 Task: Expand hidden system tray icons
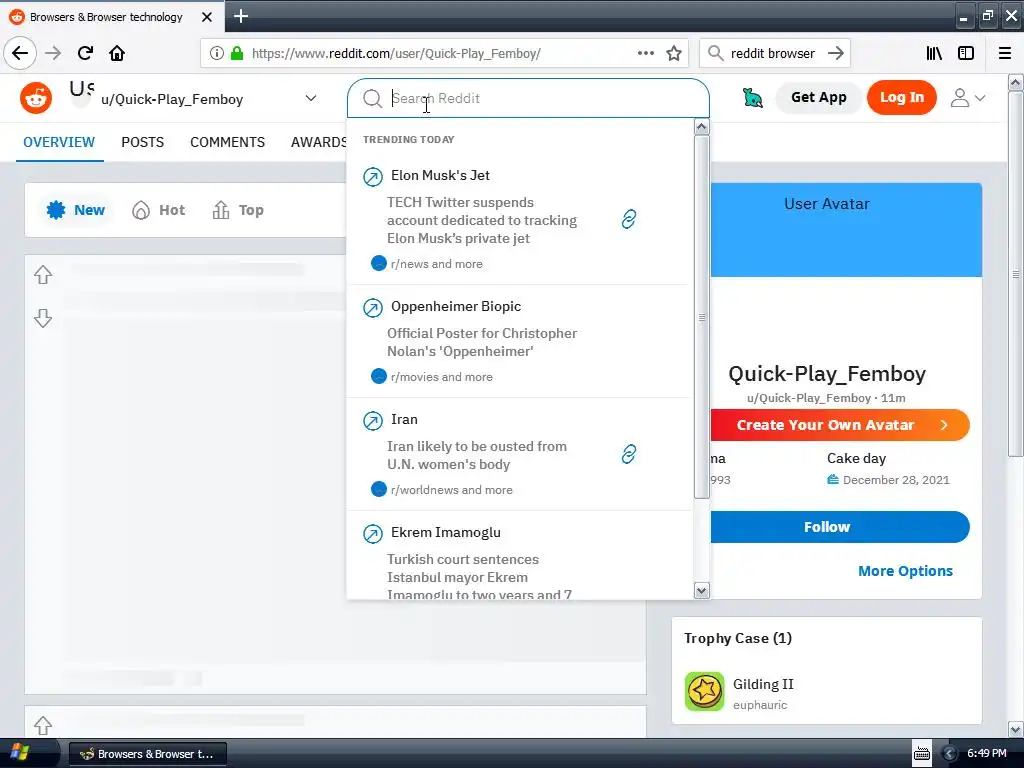[950, 754]
